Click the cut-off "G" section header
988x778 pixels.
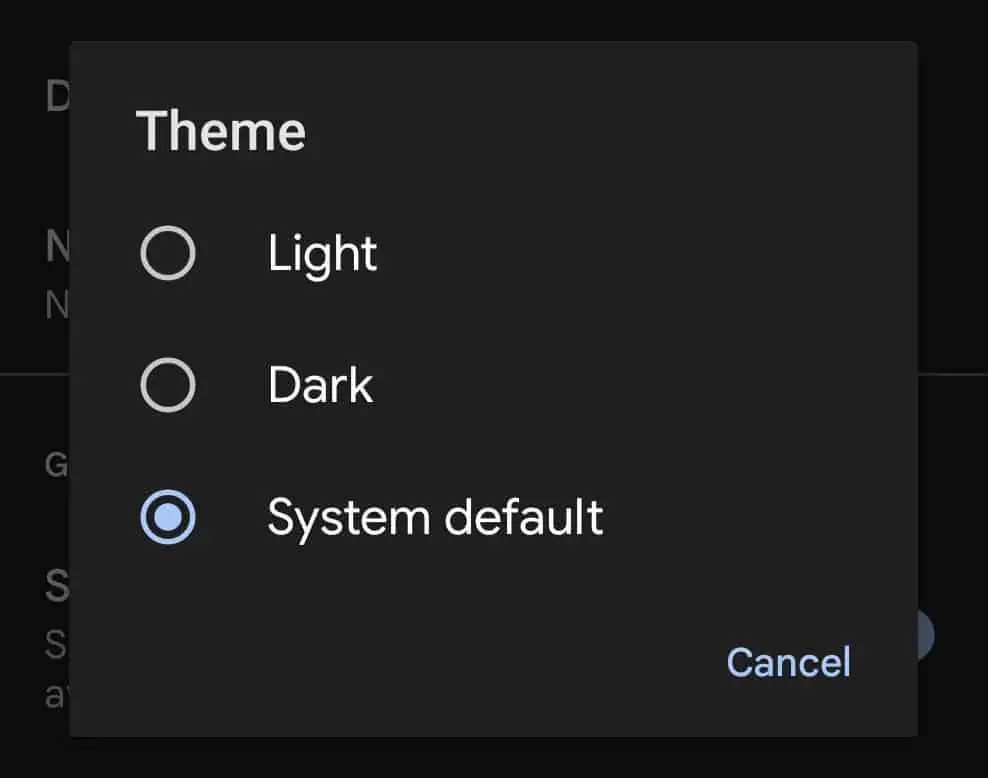(x=56, y=463)
